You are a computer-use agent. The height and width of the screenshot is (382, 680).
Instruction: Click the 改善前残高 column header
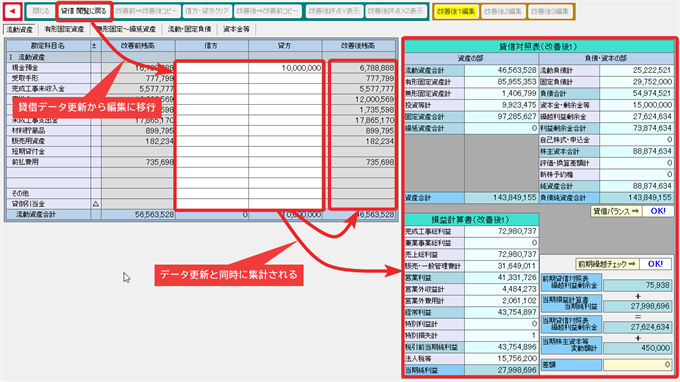pyautogui.click(x=138, y=46)
